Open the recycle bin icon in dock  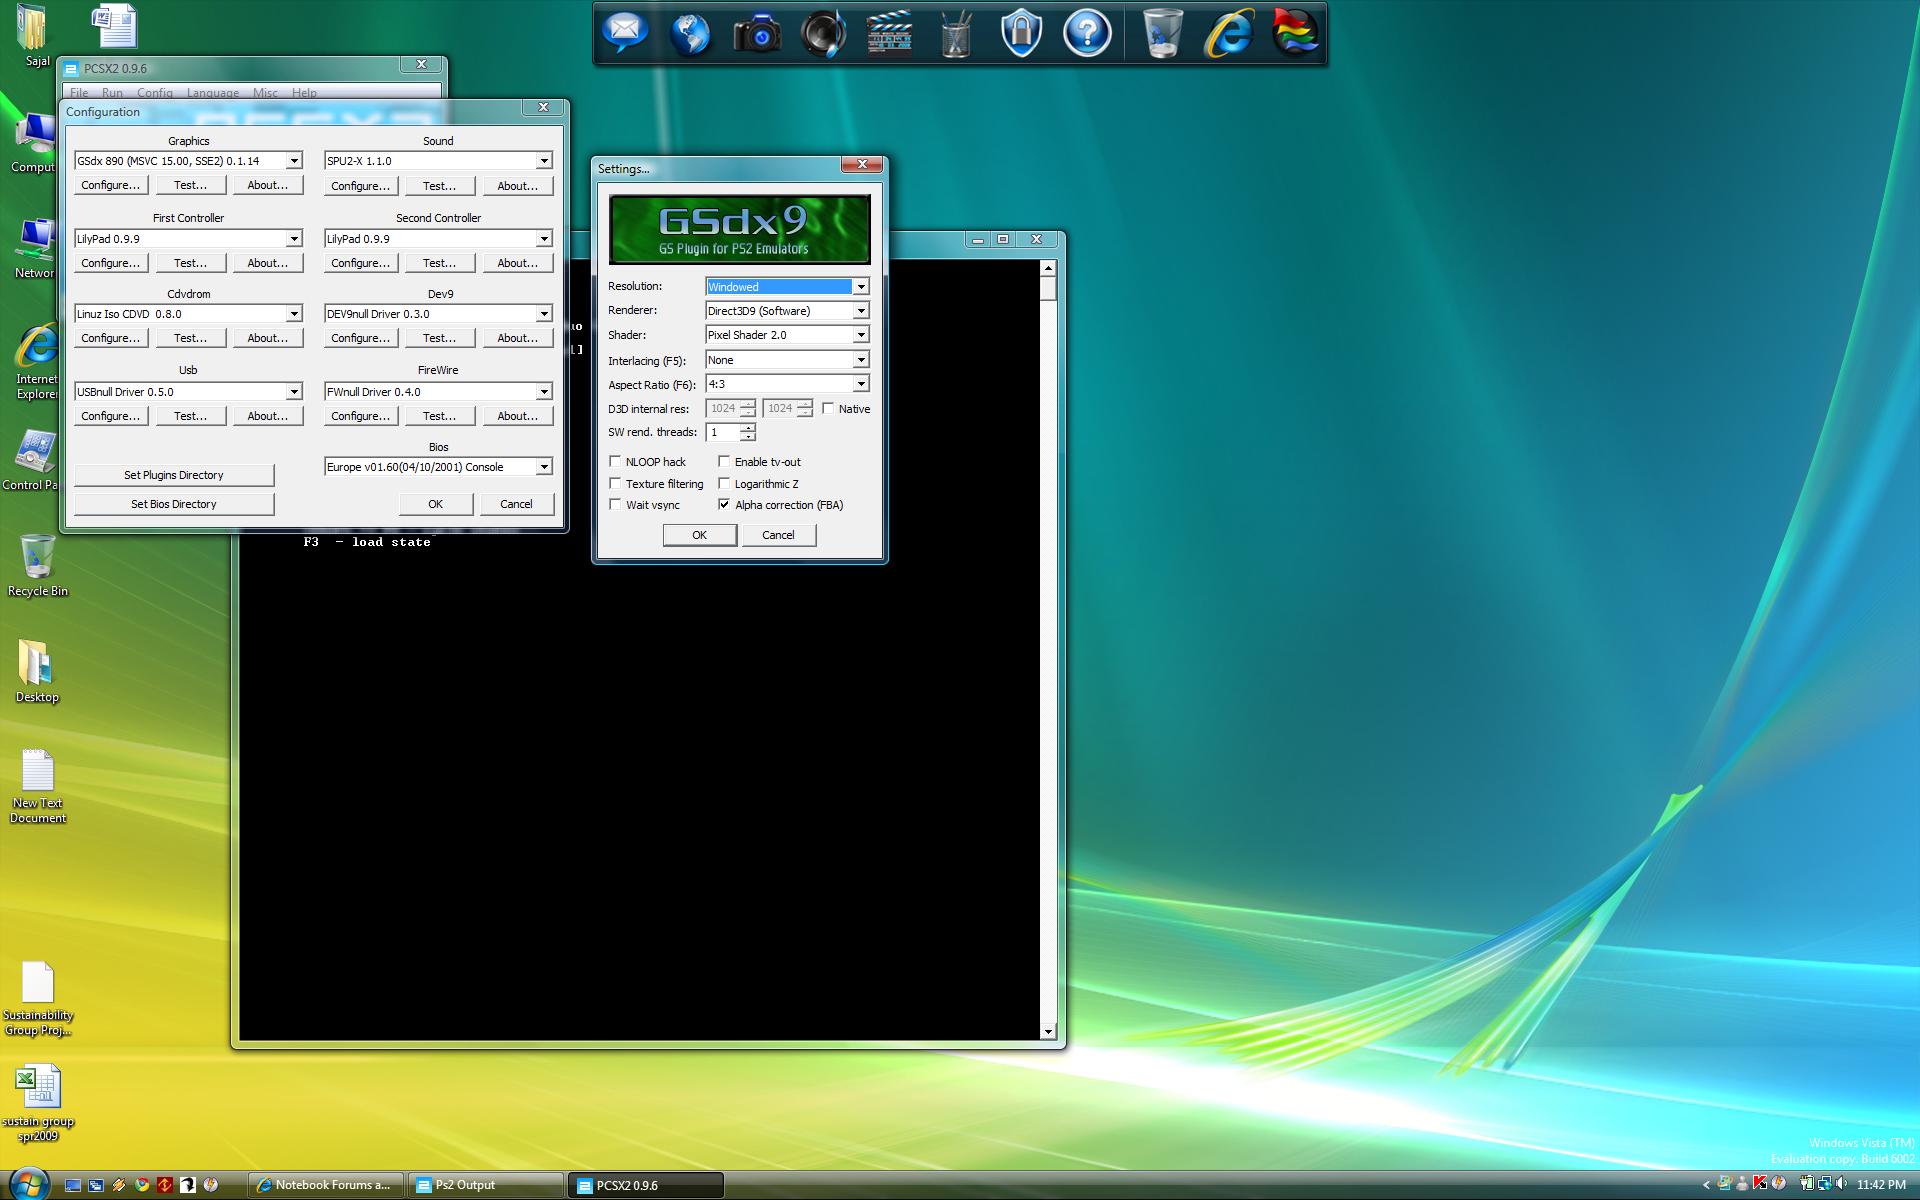1162,33
